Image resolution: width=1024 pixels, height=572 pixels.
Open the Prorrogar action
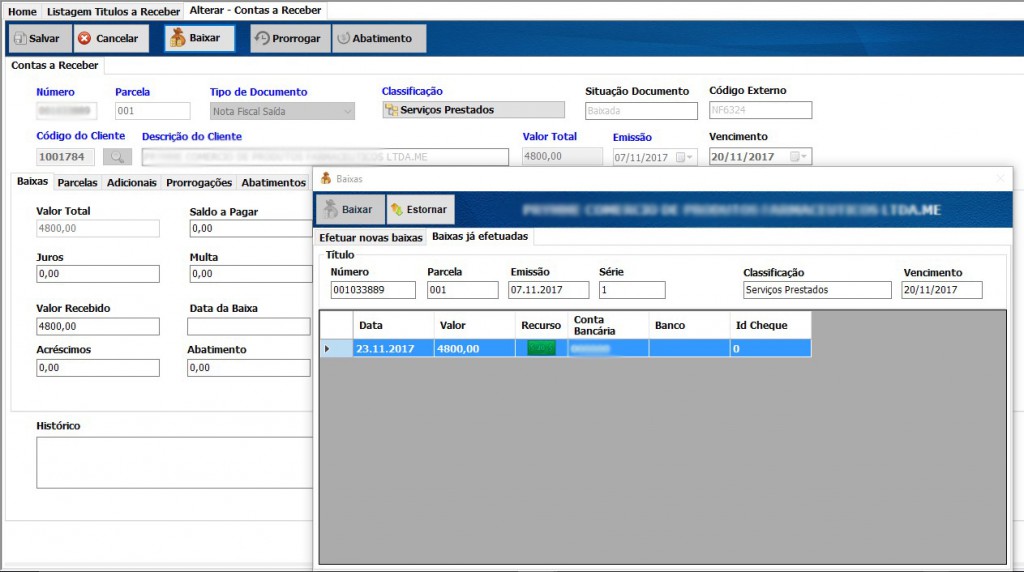[287, 39]
